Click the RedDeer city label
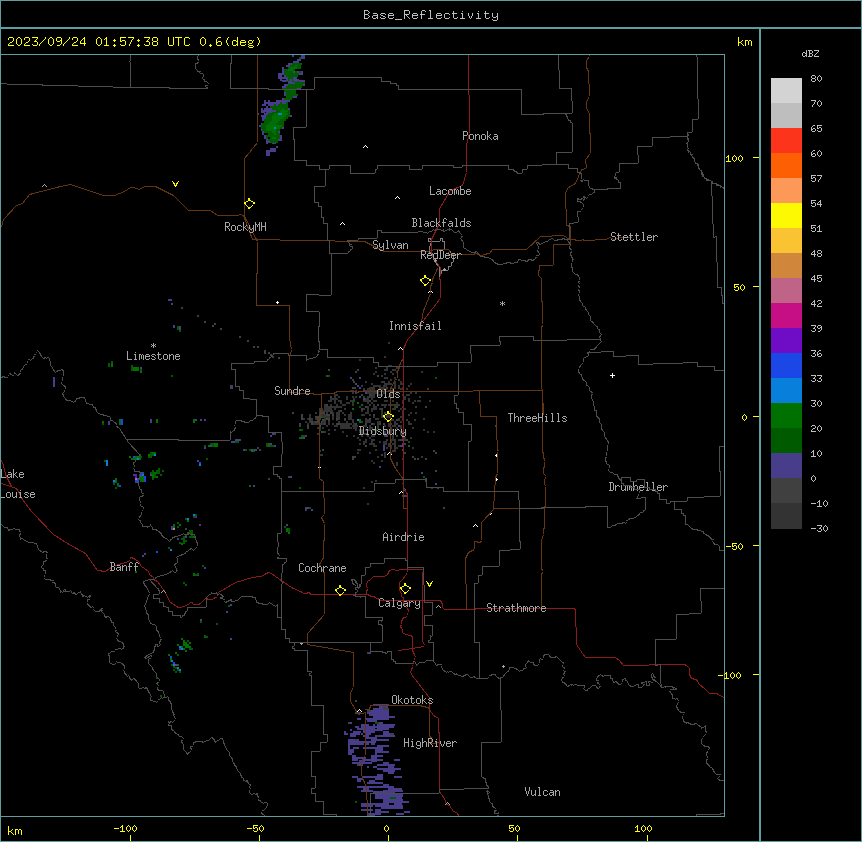Viewport: 862px width, 842px height. tap(440, 255)
